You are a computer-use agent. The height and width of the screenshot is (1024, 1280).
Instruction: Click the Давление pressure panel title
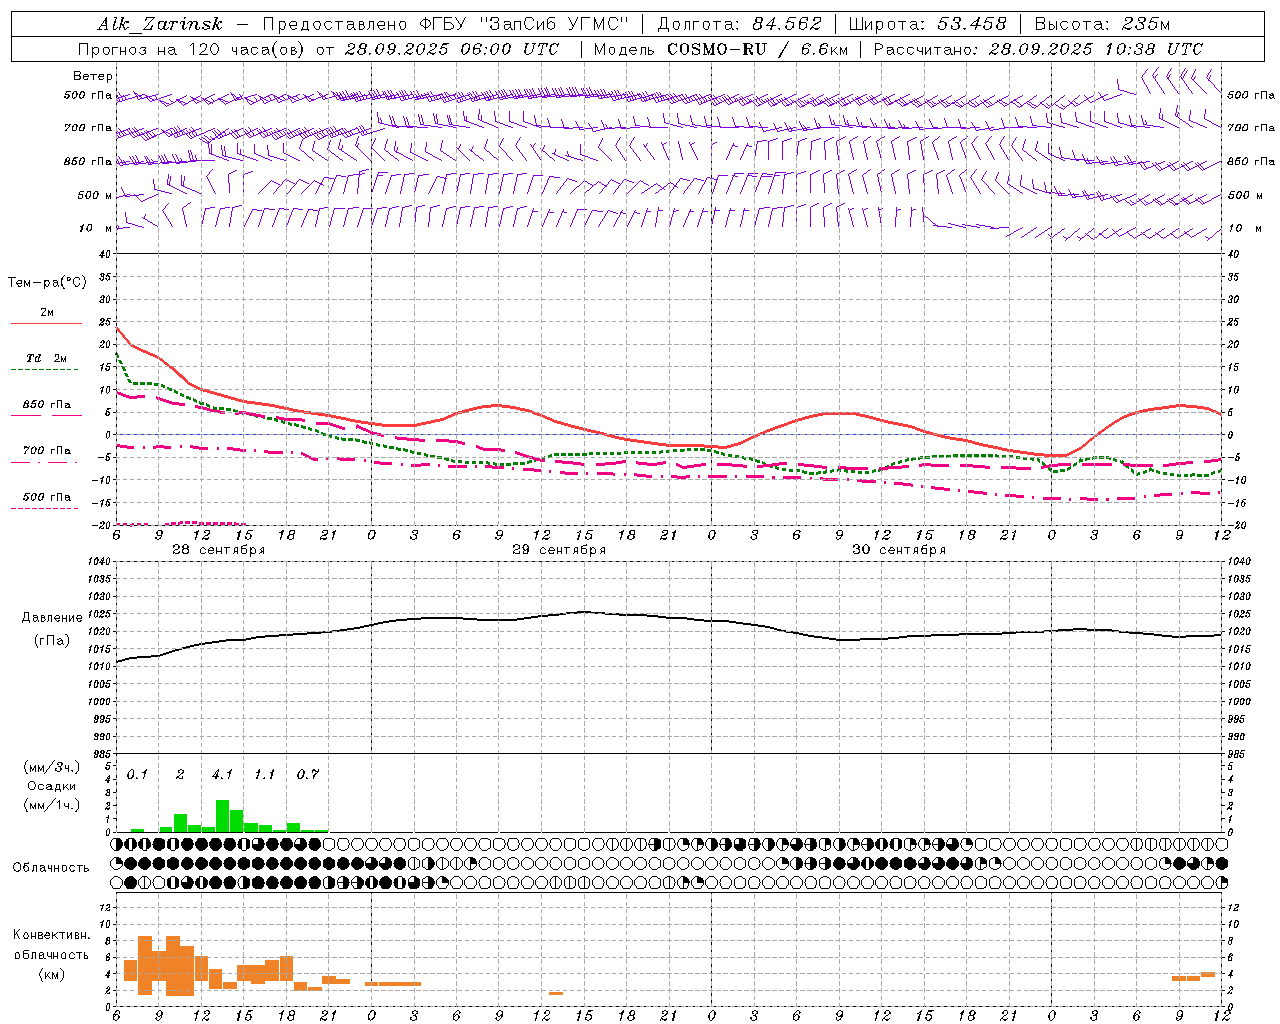tap(52, 618)
